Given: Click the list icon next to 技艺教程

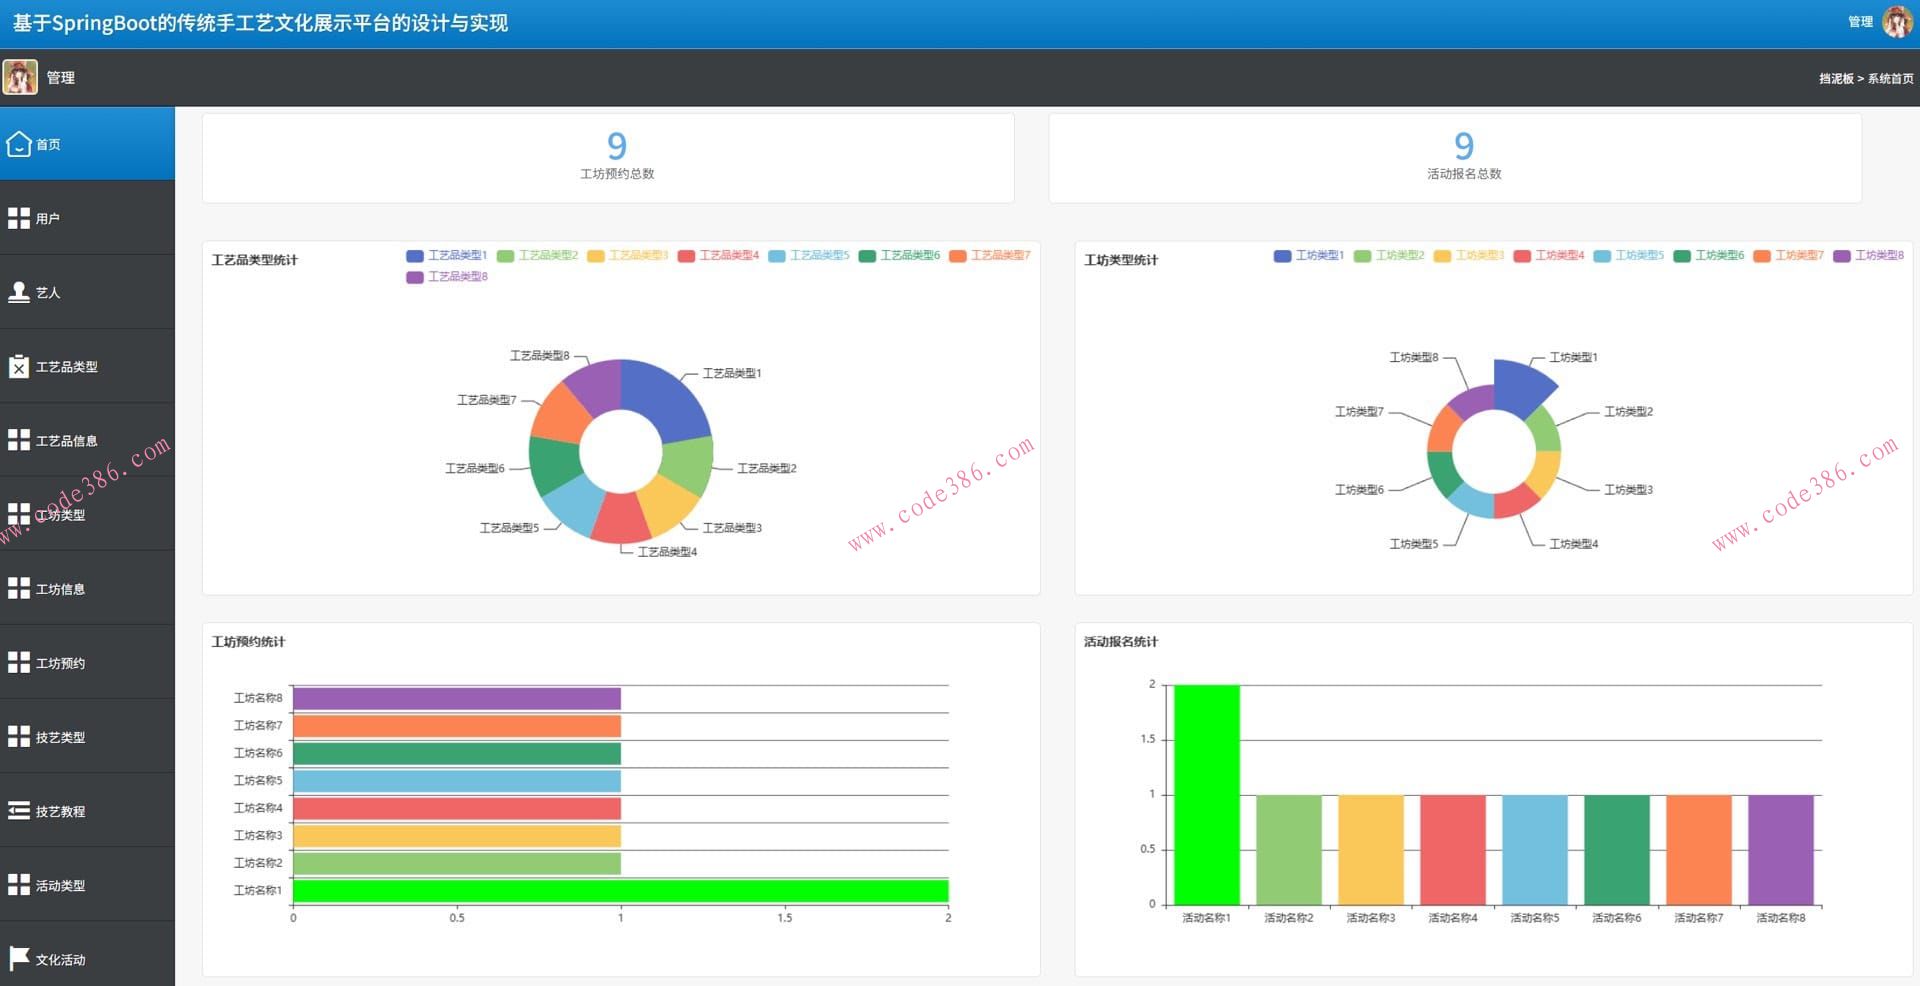Looking at the screenshot, I should pos(19,810).
